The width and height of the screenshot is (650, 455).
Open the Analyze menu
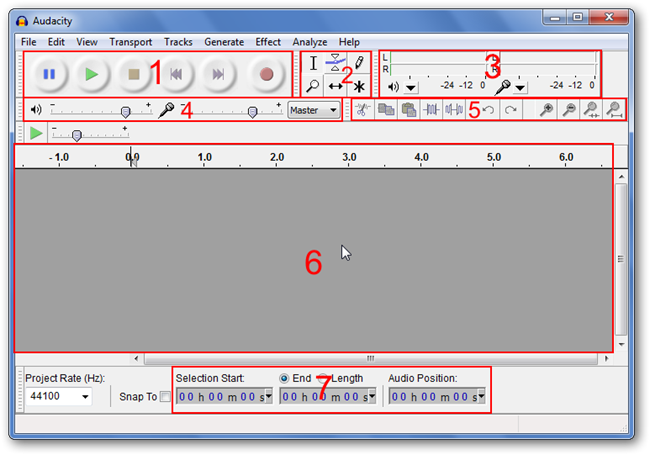coord(310,42)
